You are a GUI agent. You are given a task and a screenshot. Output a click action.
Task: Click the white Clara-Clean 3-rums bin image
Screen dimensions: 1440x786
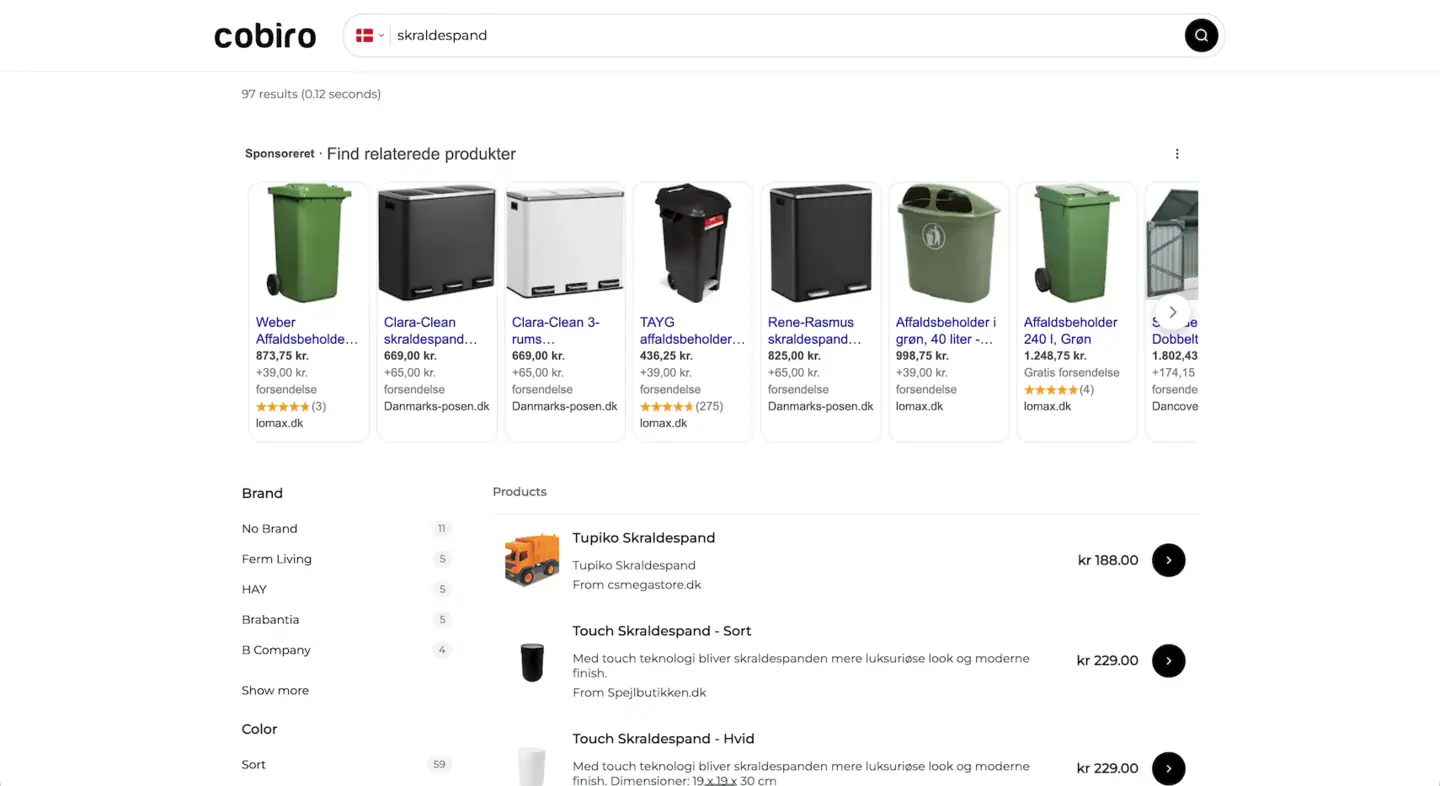point(565,243)
